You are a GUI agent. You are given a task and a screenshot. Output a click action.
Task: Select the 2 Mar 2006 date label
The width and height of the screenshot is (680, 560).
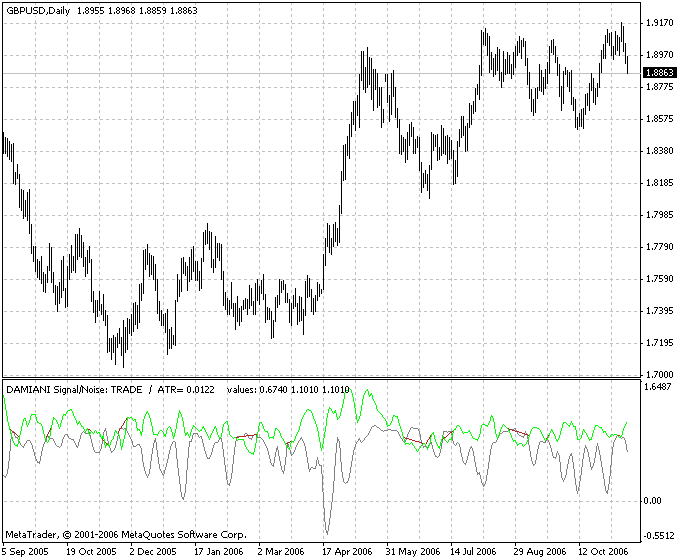point(281,551)
